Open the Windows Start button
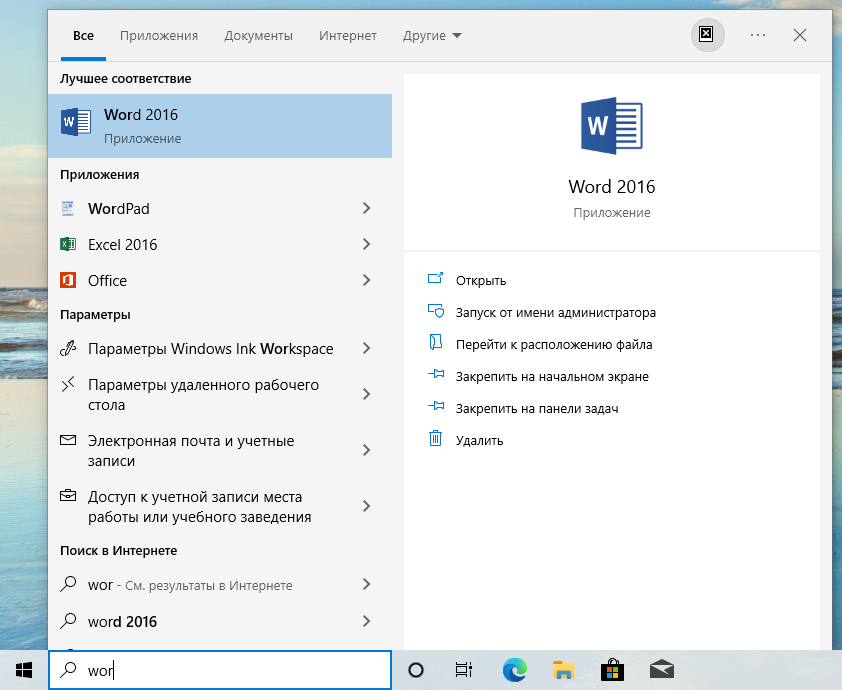Screen dimensions: 842x690 24,670
